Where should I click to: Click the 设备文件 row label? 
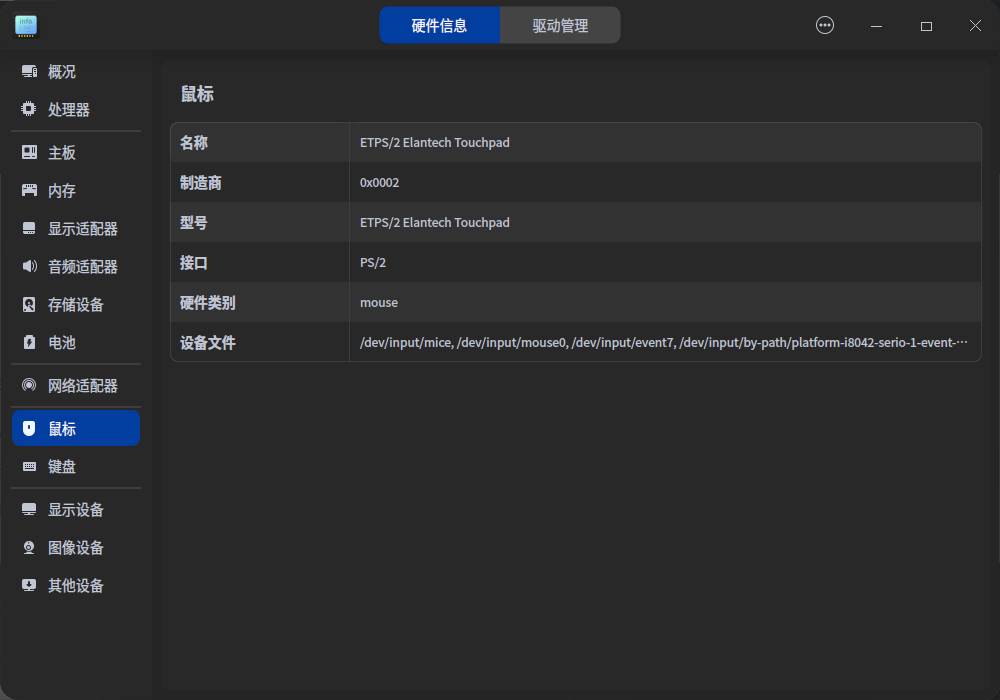coord(208,343)
